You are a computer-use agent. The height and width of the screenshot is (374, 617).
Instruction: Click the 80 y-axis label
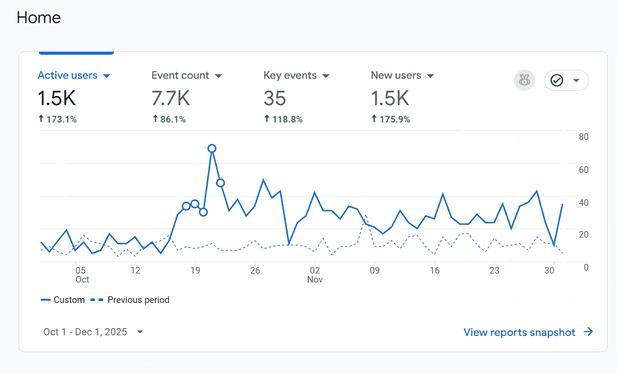pos(584,137)
